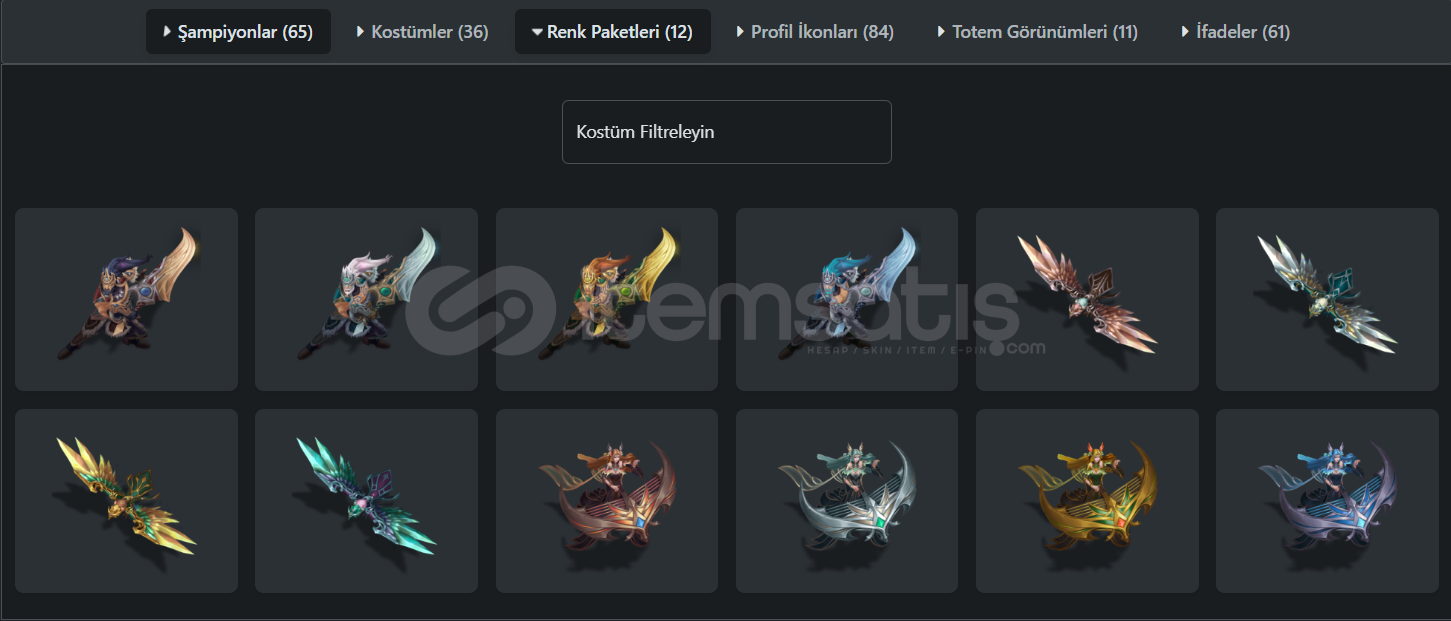Viewport: 1451px width, 621px height.
Task: Select the bronze crescent-boat champion chroma
Action: [x=607, y=501]
